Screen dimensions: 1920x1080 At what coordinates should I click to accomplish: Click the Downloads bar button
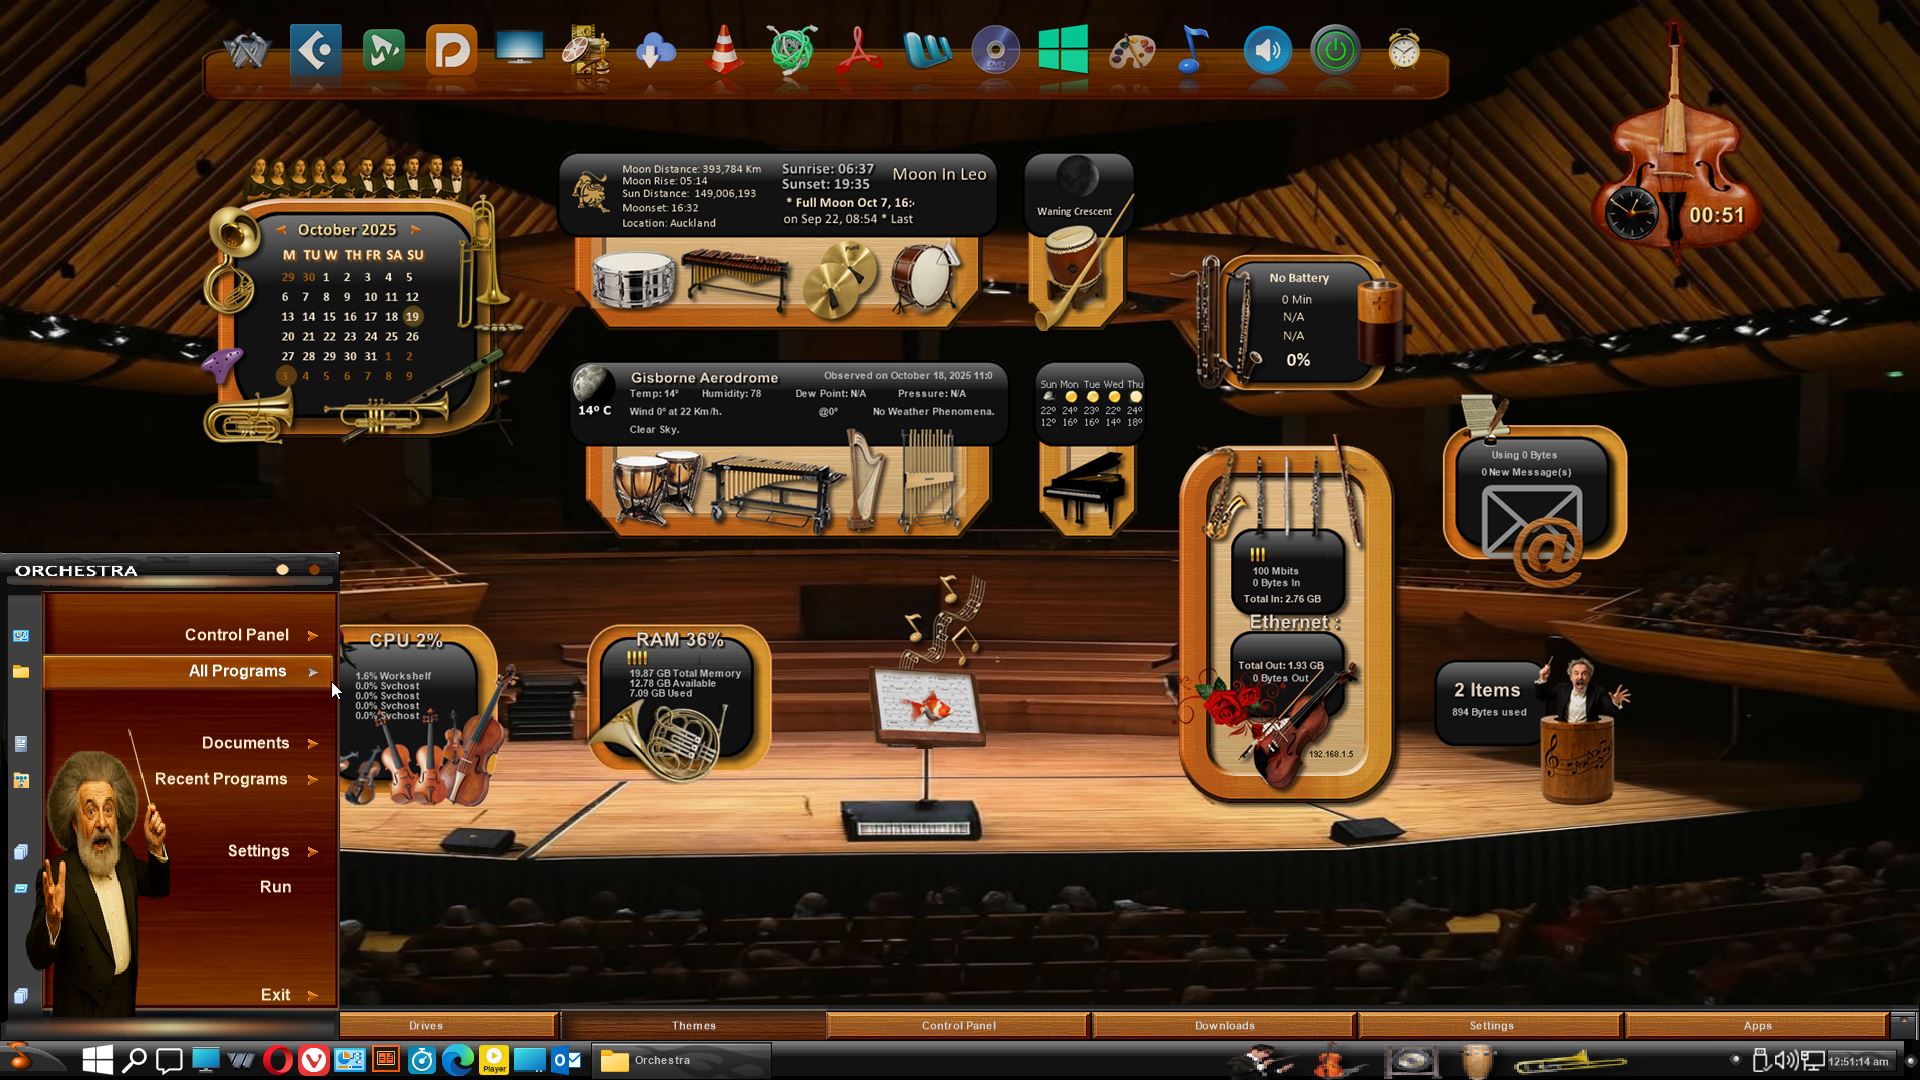(1224, 1025)
